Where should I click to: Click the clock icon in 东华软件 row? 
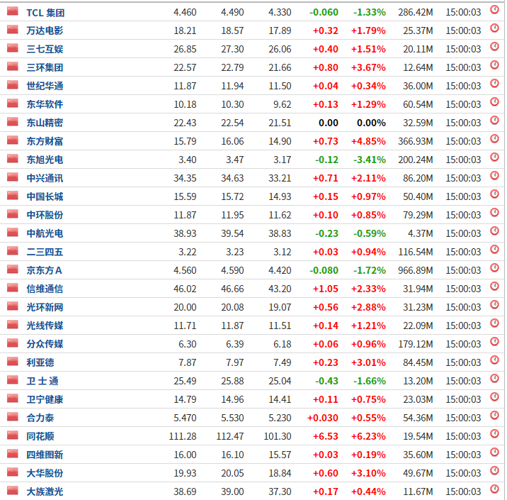[x=495, y=102]
